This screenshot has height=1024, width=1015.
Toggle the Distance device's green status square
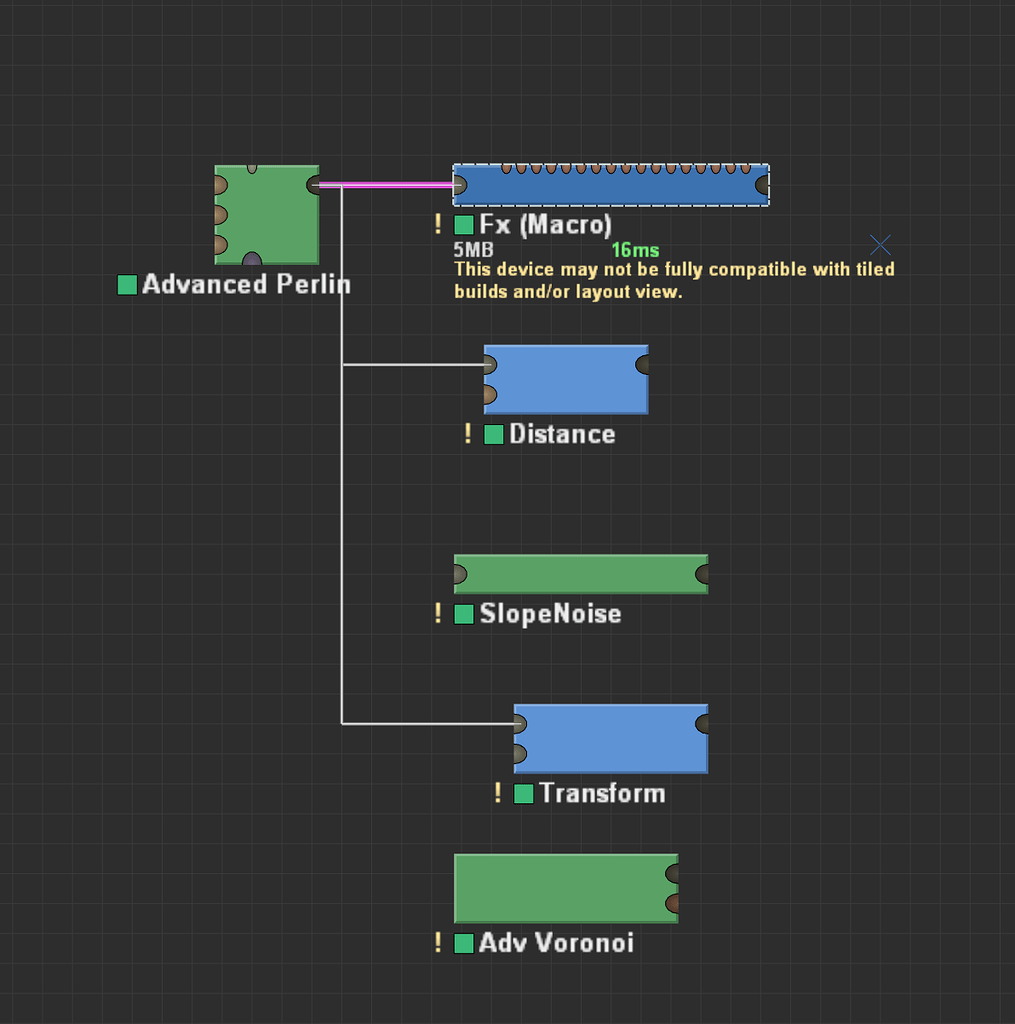[x=492, y=435]
